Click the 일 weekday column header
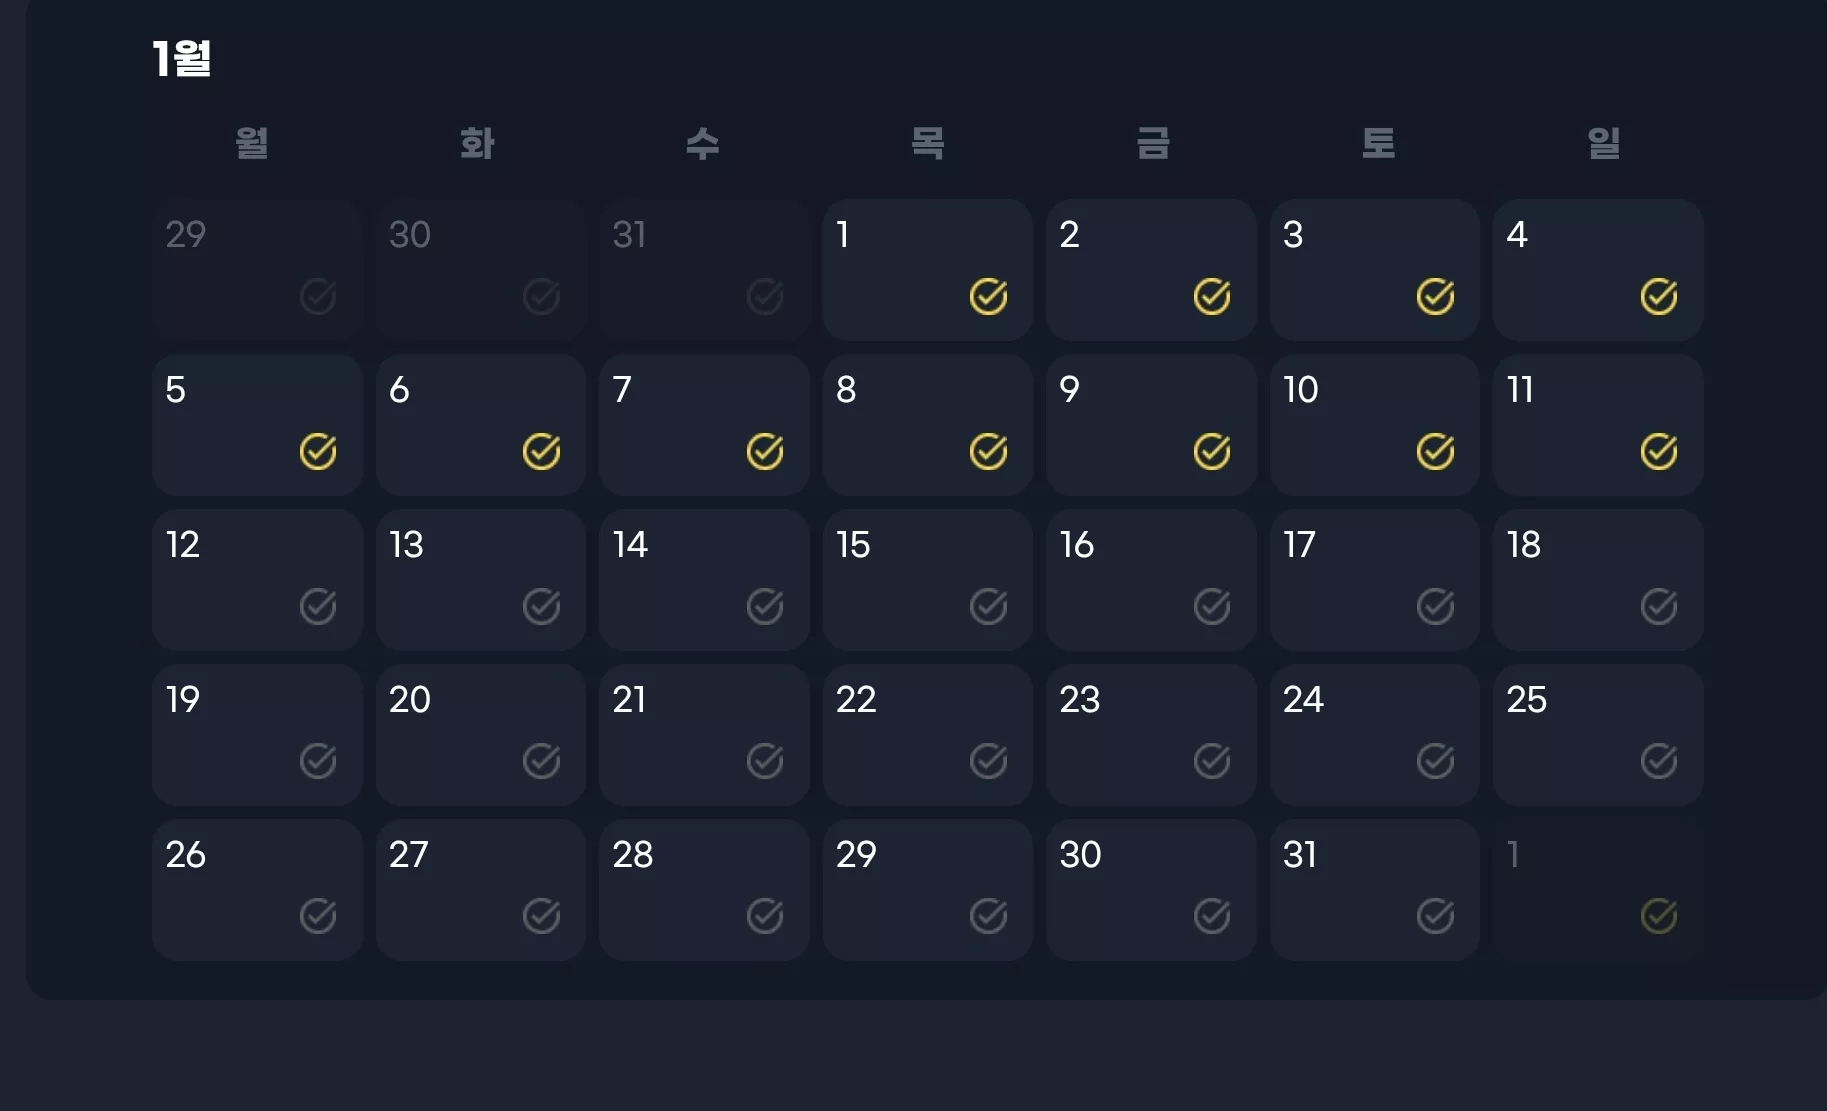The image size is (1827, 1111). [x=1604, y=143]
